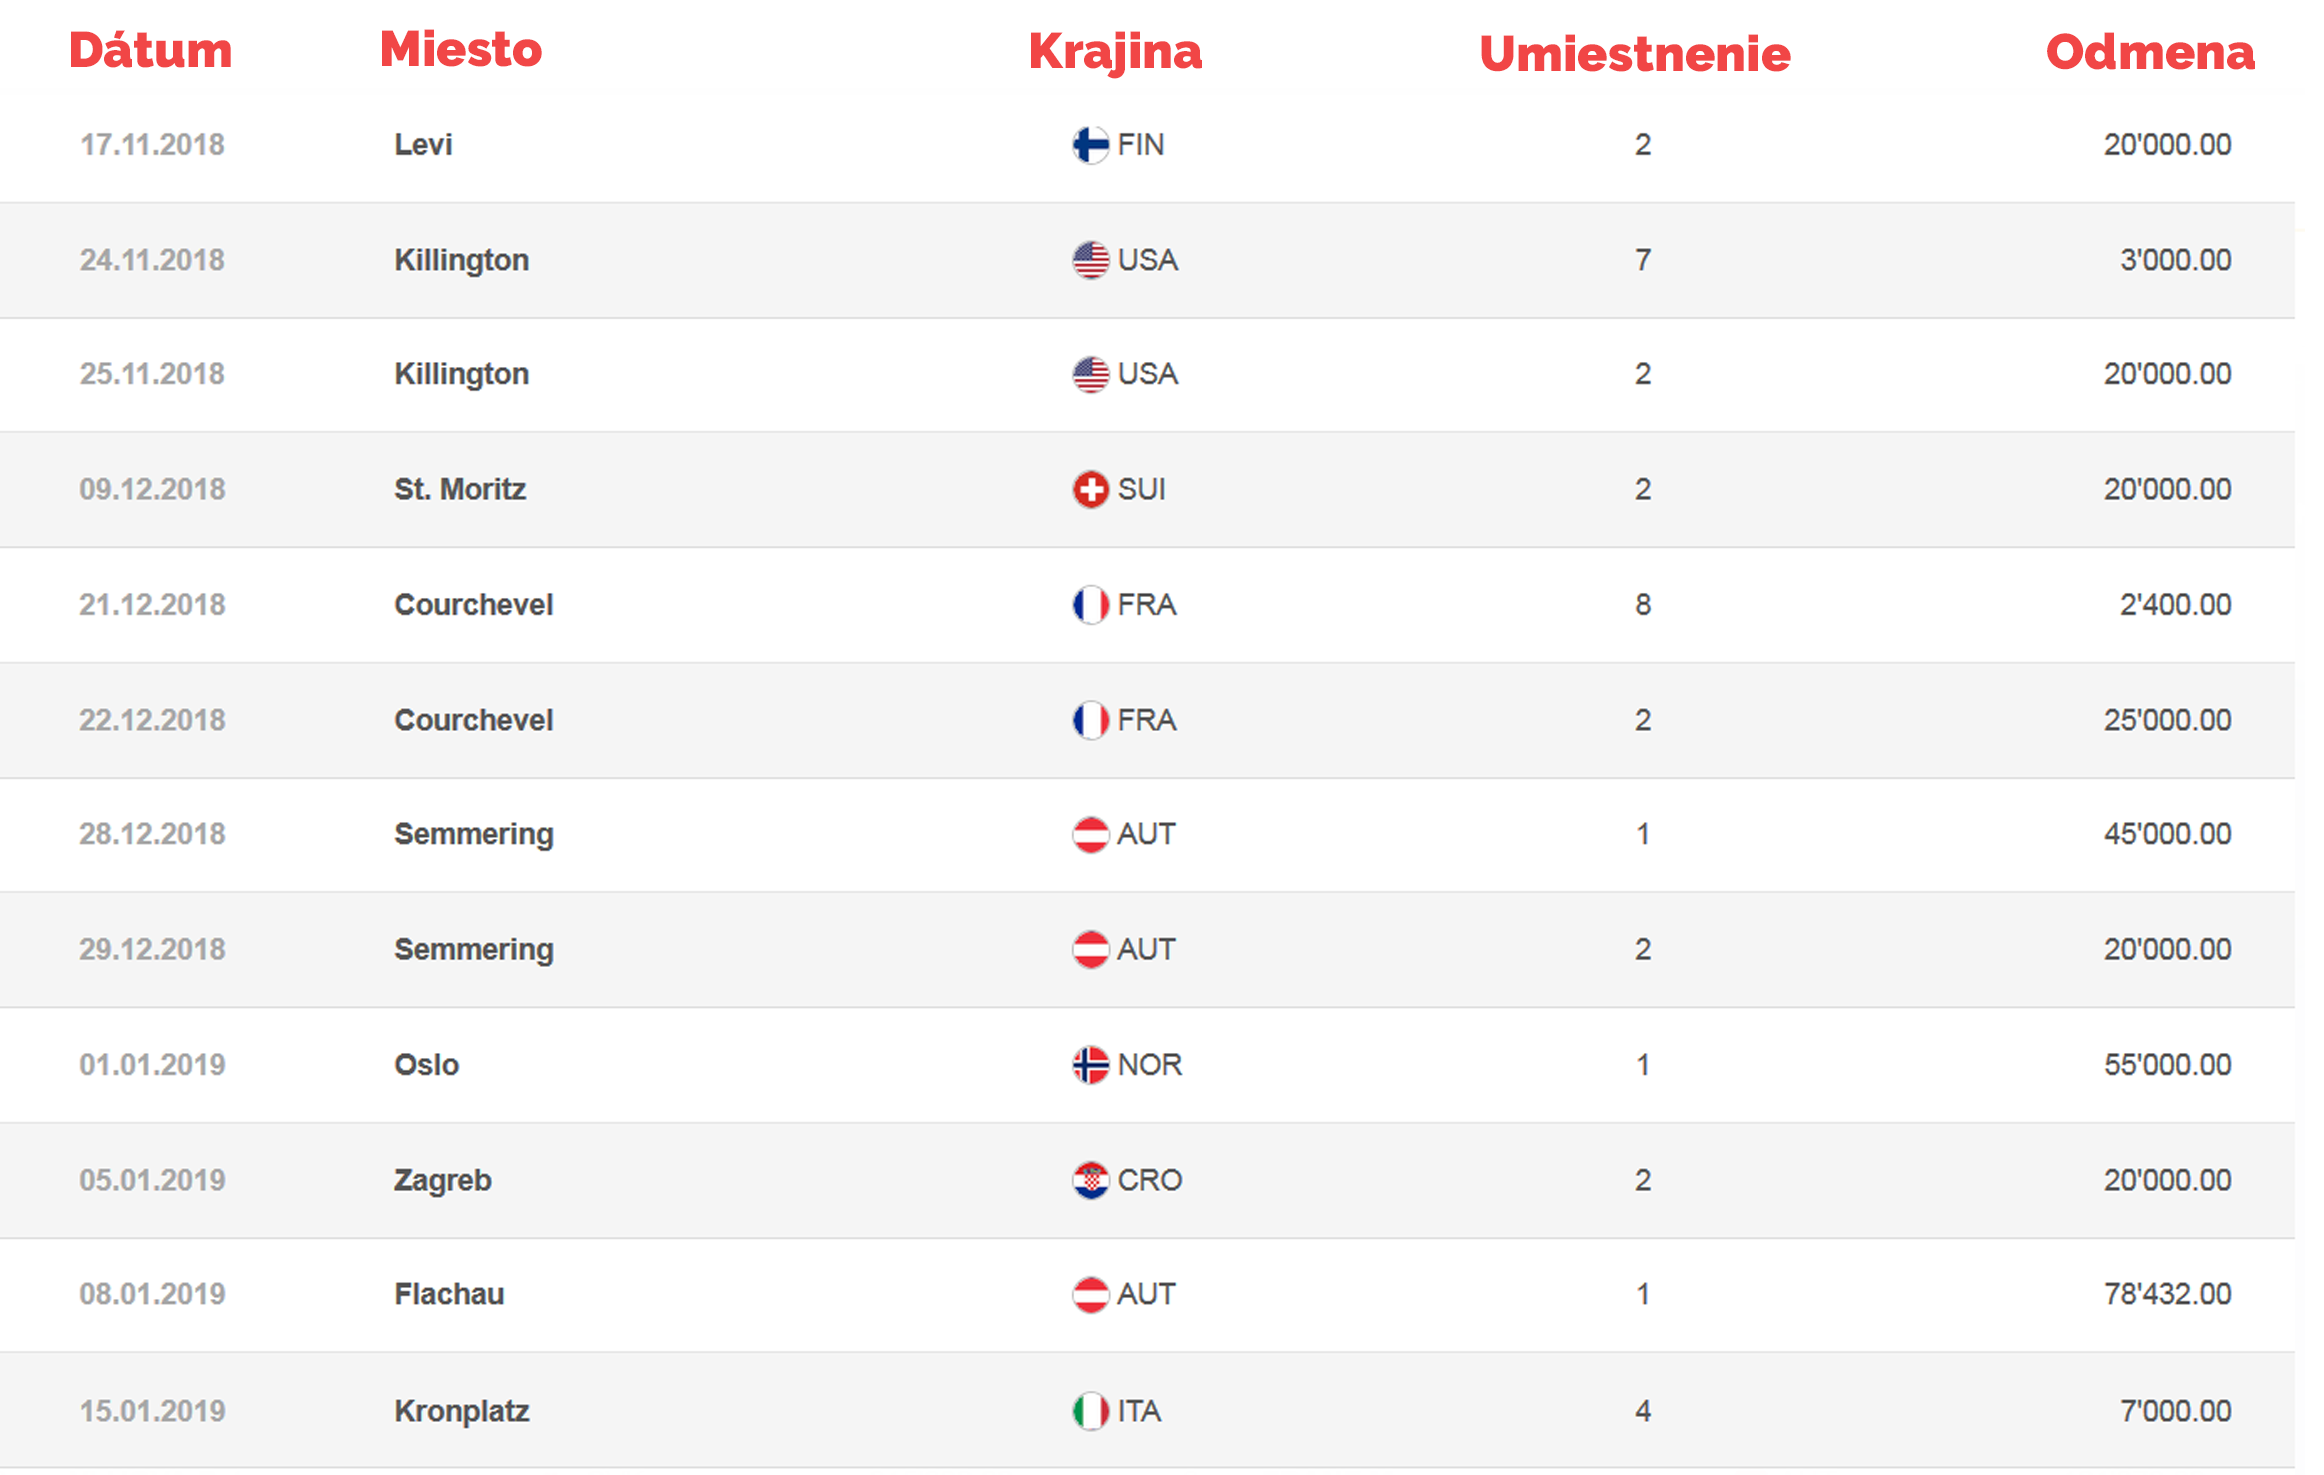This screenshot has width=2324, height=1475.
Task: Click the Odmena column header
Action: tap(2150, 52)
